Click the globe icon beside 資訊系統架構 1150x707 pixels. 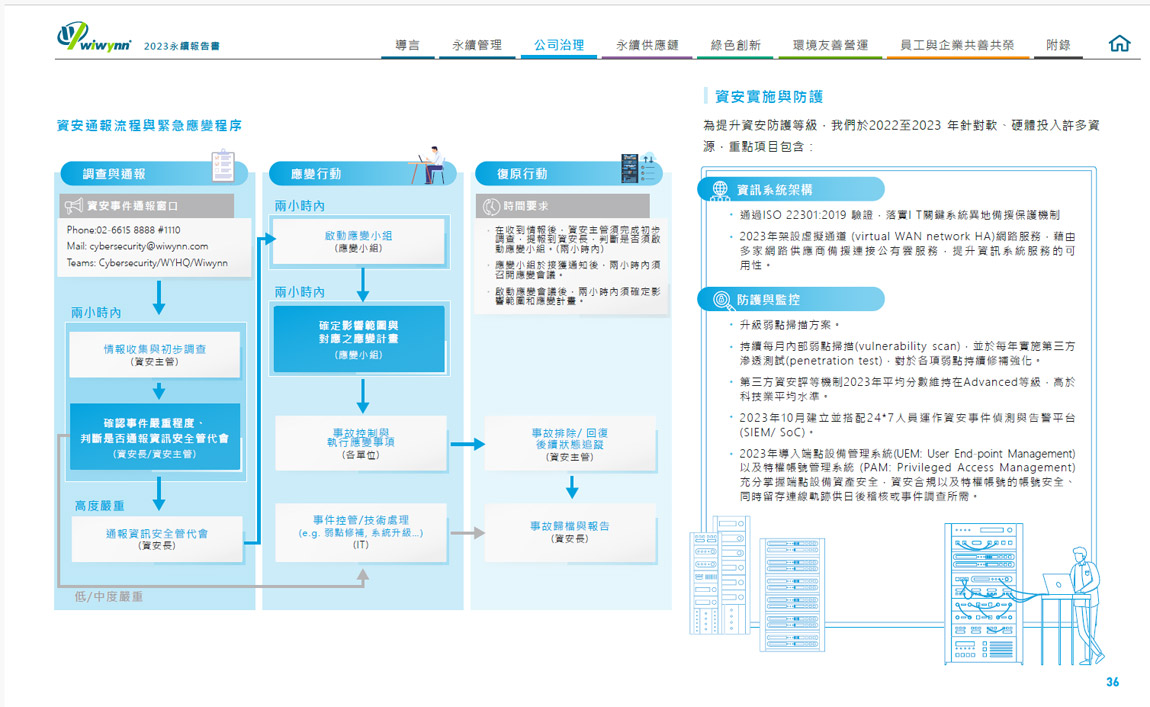[x=719, y=189]
